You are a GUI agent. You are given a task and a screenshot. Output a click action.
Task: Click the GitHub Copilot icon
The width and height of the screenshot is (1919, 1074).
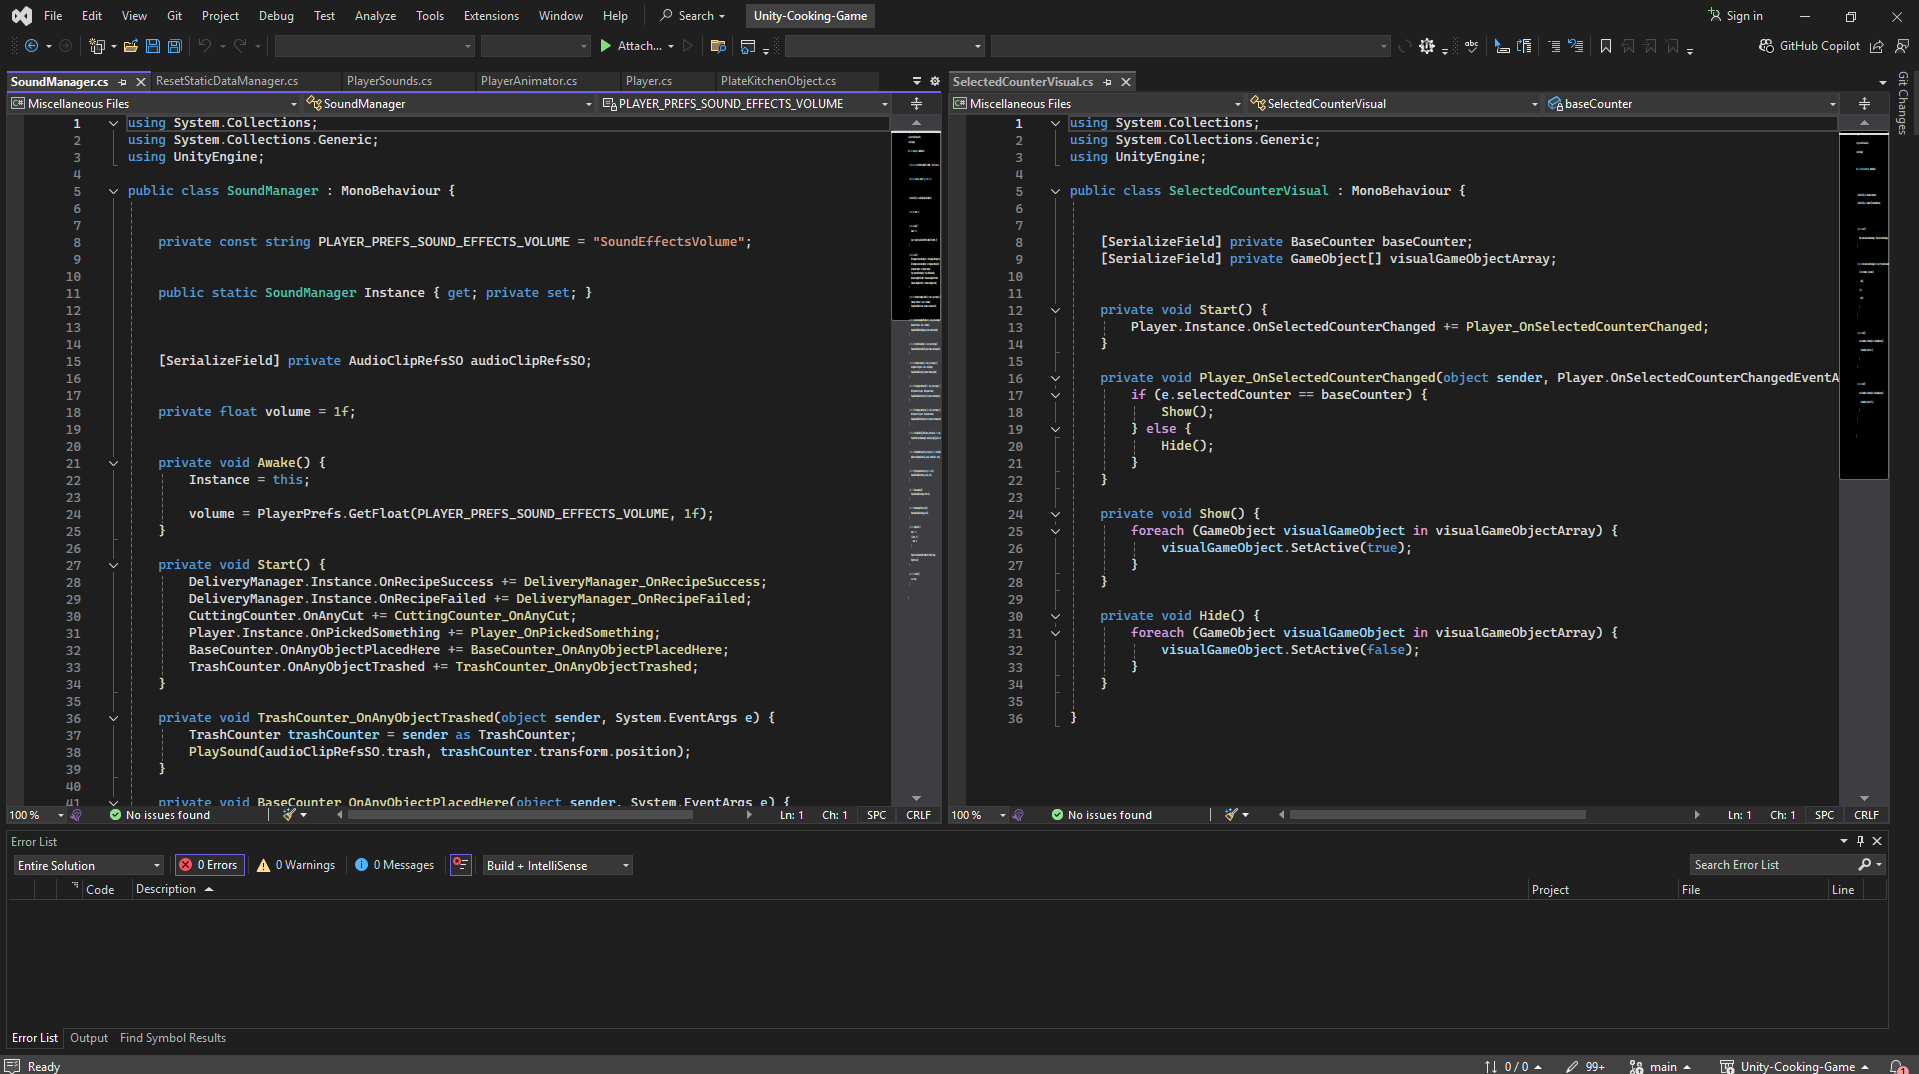coord(1766,46)
